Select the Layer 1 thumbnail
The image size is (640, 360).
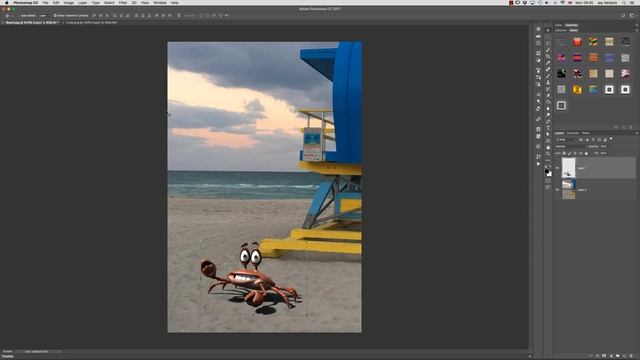pos(568,168)
